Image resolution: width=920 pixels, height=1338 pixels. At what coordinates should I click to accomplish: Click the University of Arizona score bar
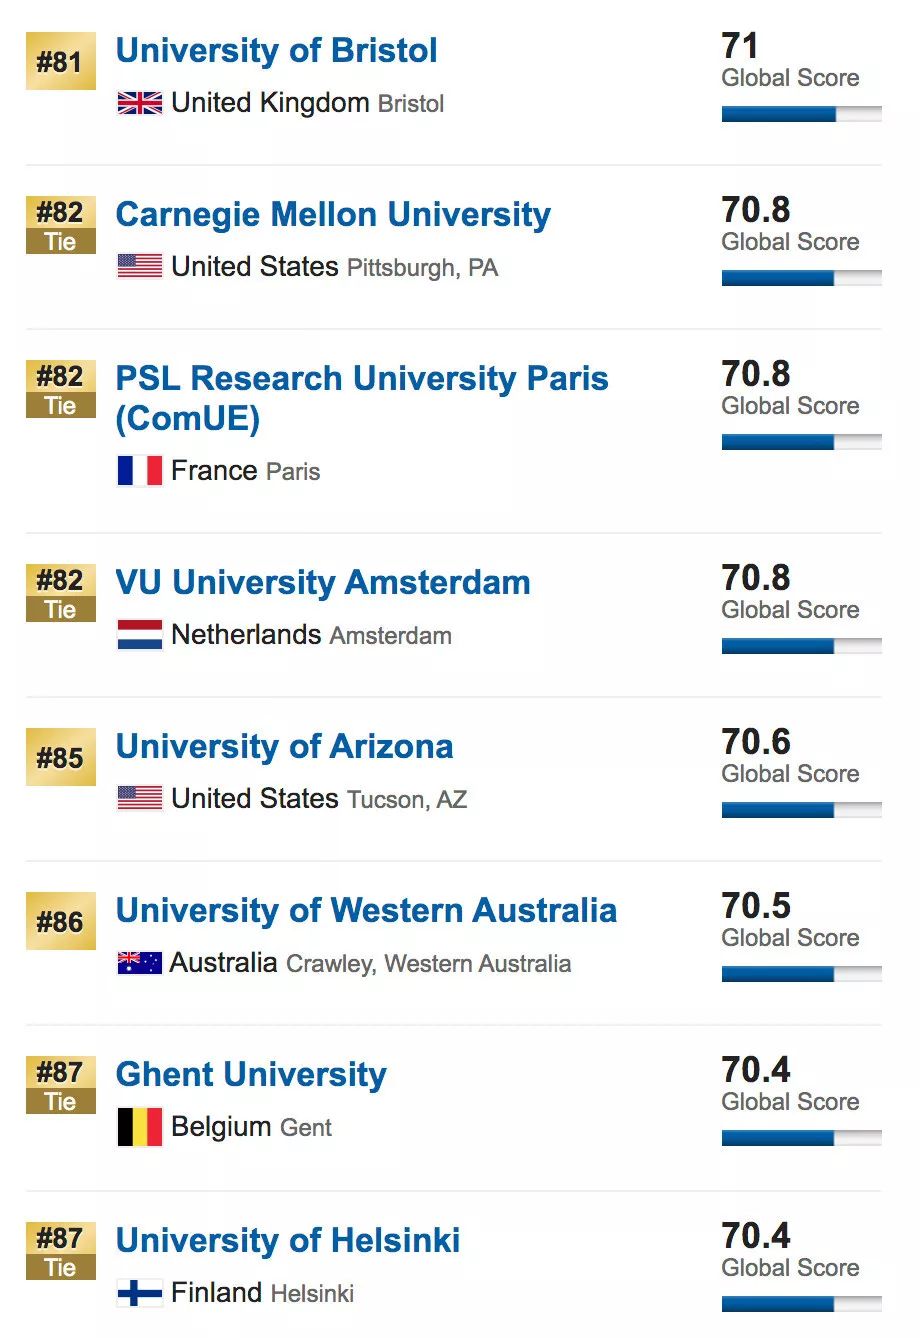(x=802, y=811)
